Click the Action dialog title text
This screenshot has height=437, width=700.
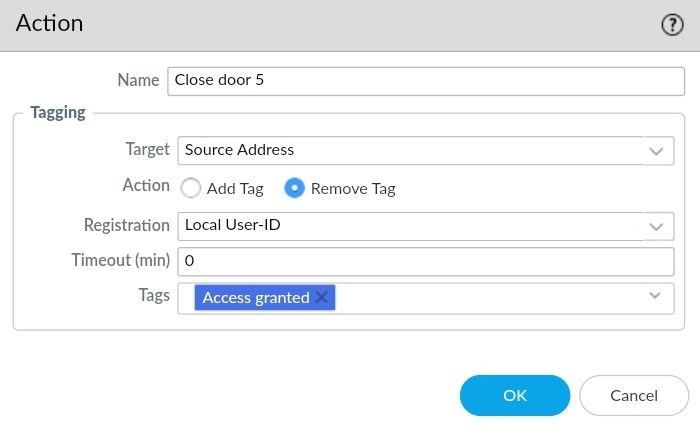tap(49, 23)
